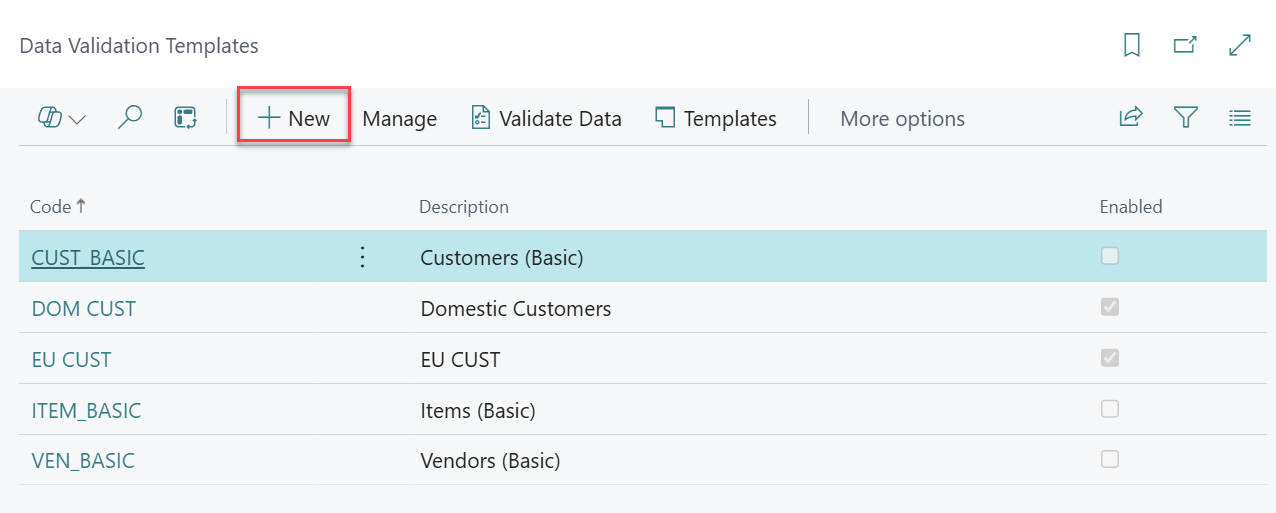Image resolution: width=1276 pixels, height=513 pixels.
Task: Open the ITEM_BASIC template link
Action: click(86, 410)
